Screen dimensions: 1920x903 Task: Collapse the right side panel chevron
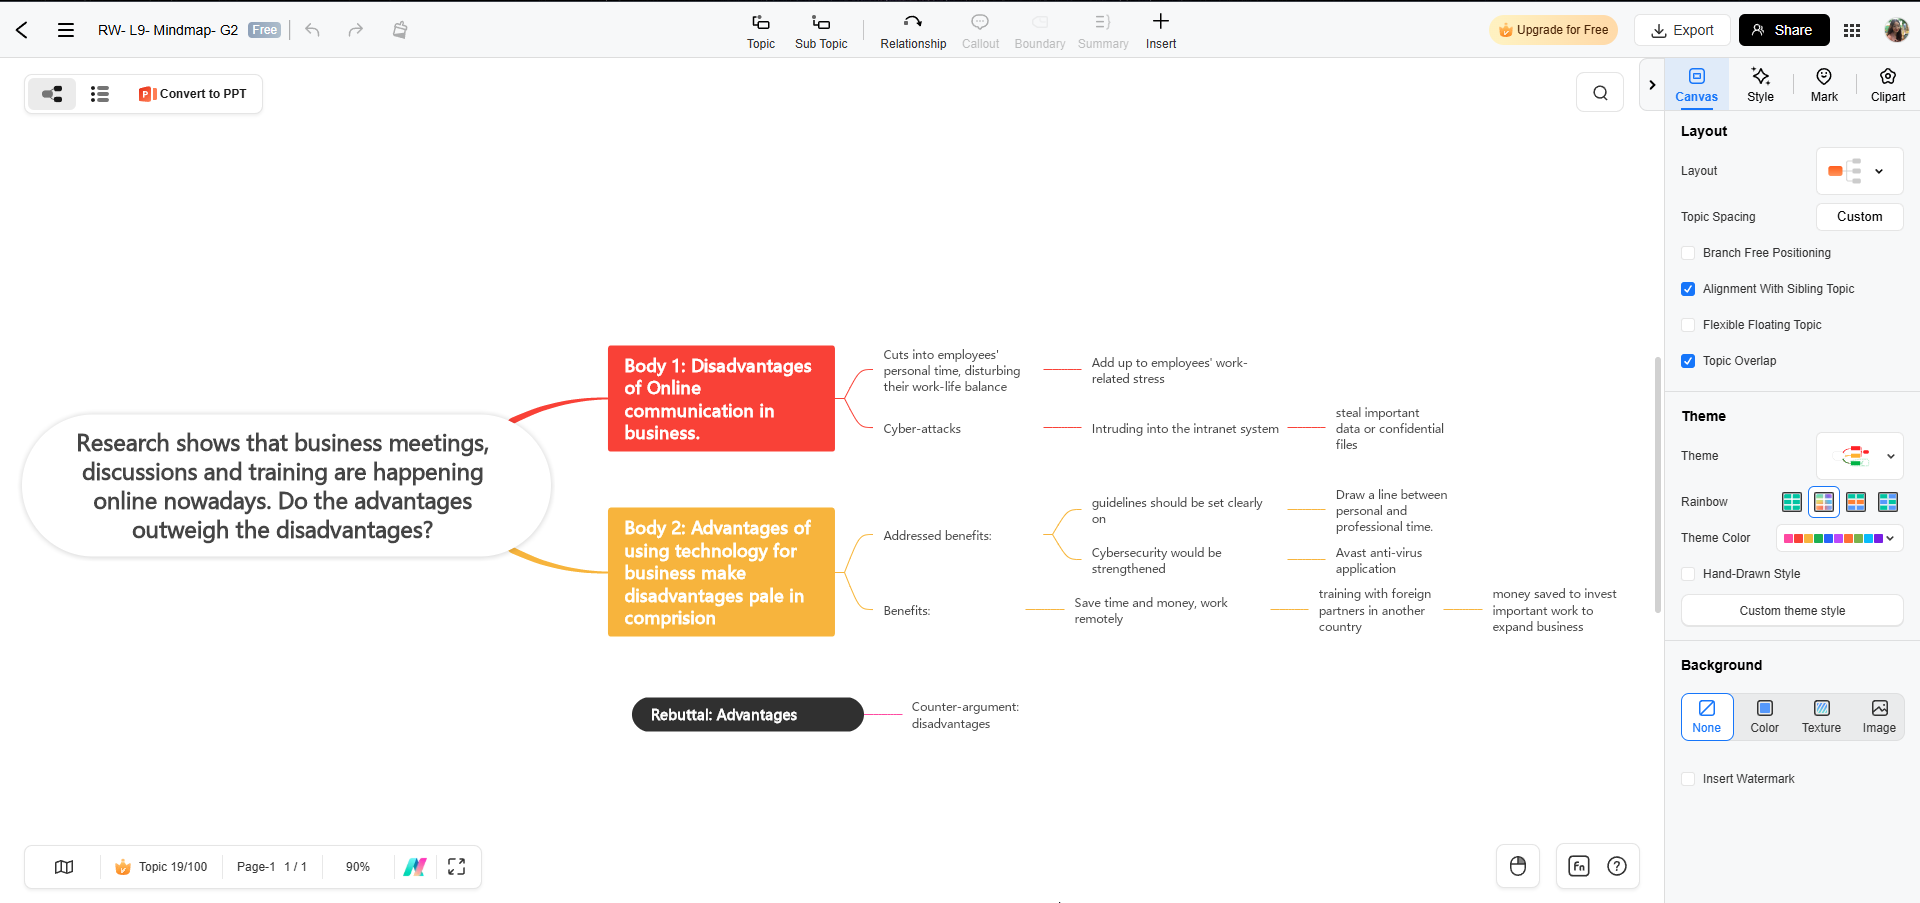click(x=1652, y=85)
